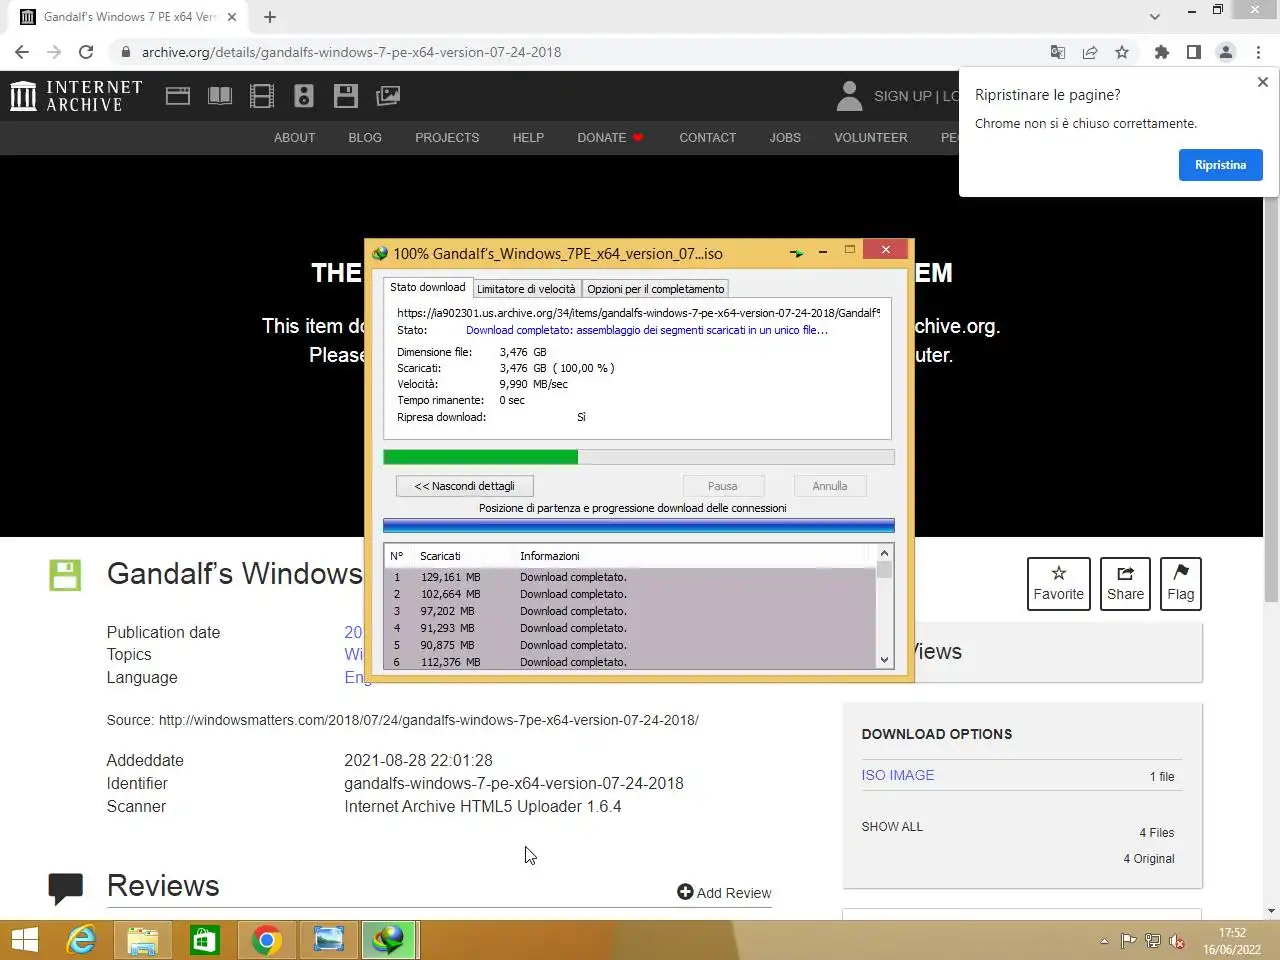
Task: Open the ABOUT menu item
Action: click(294, 138)
